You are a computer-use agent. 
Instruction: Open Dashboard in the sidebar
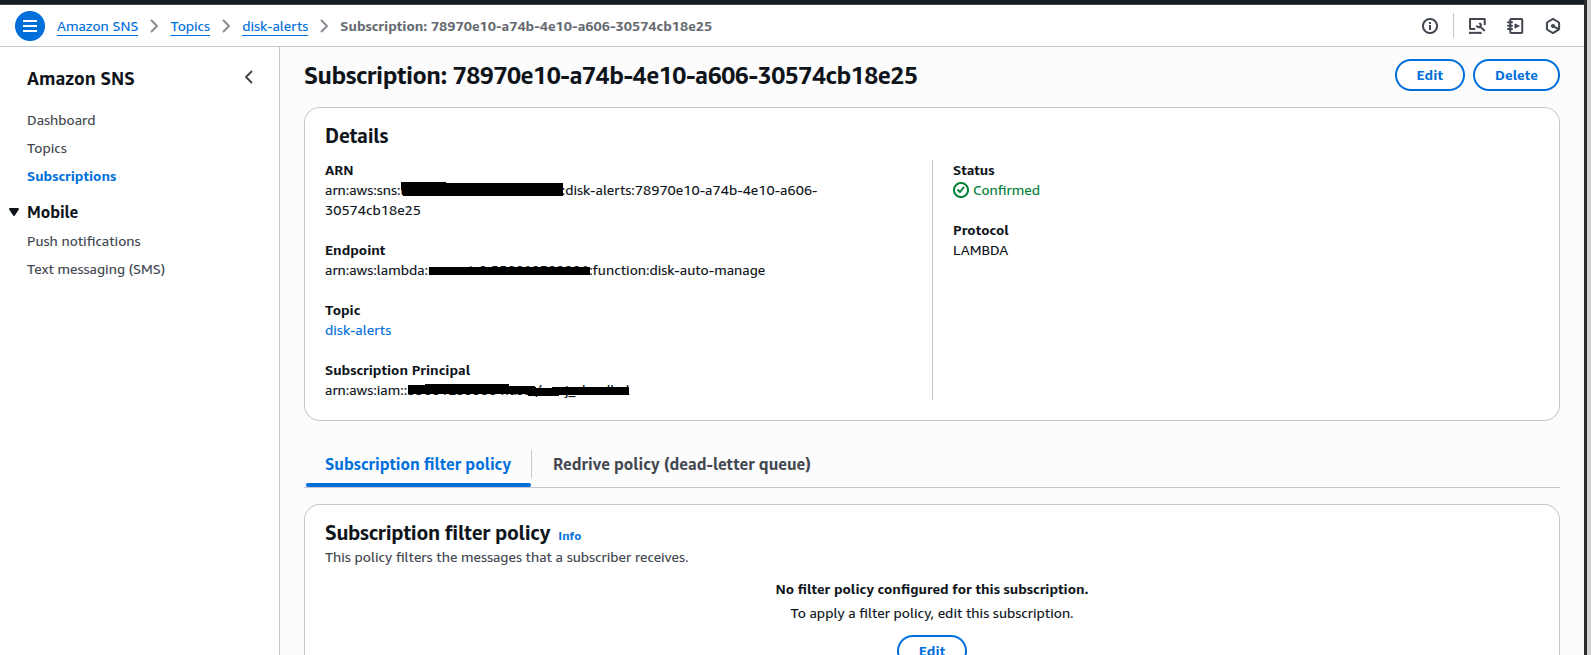tap(61, 120)
